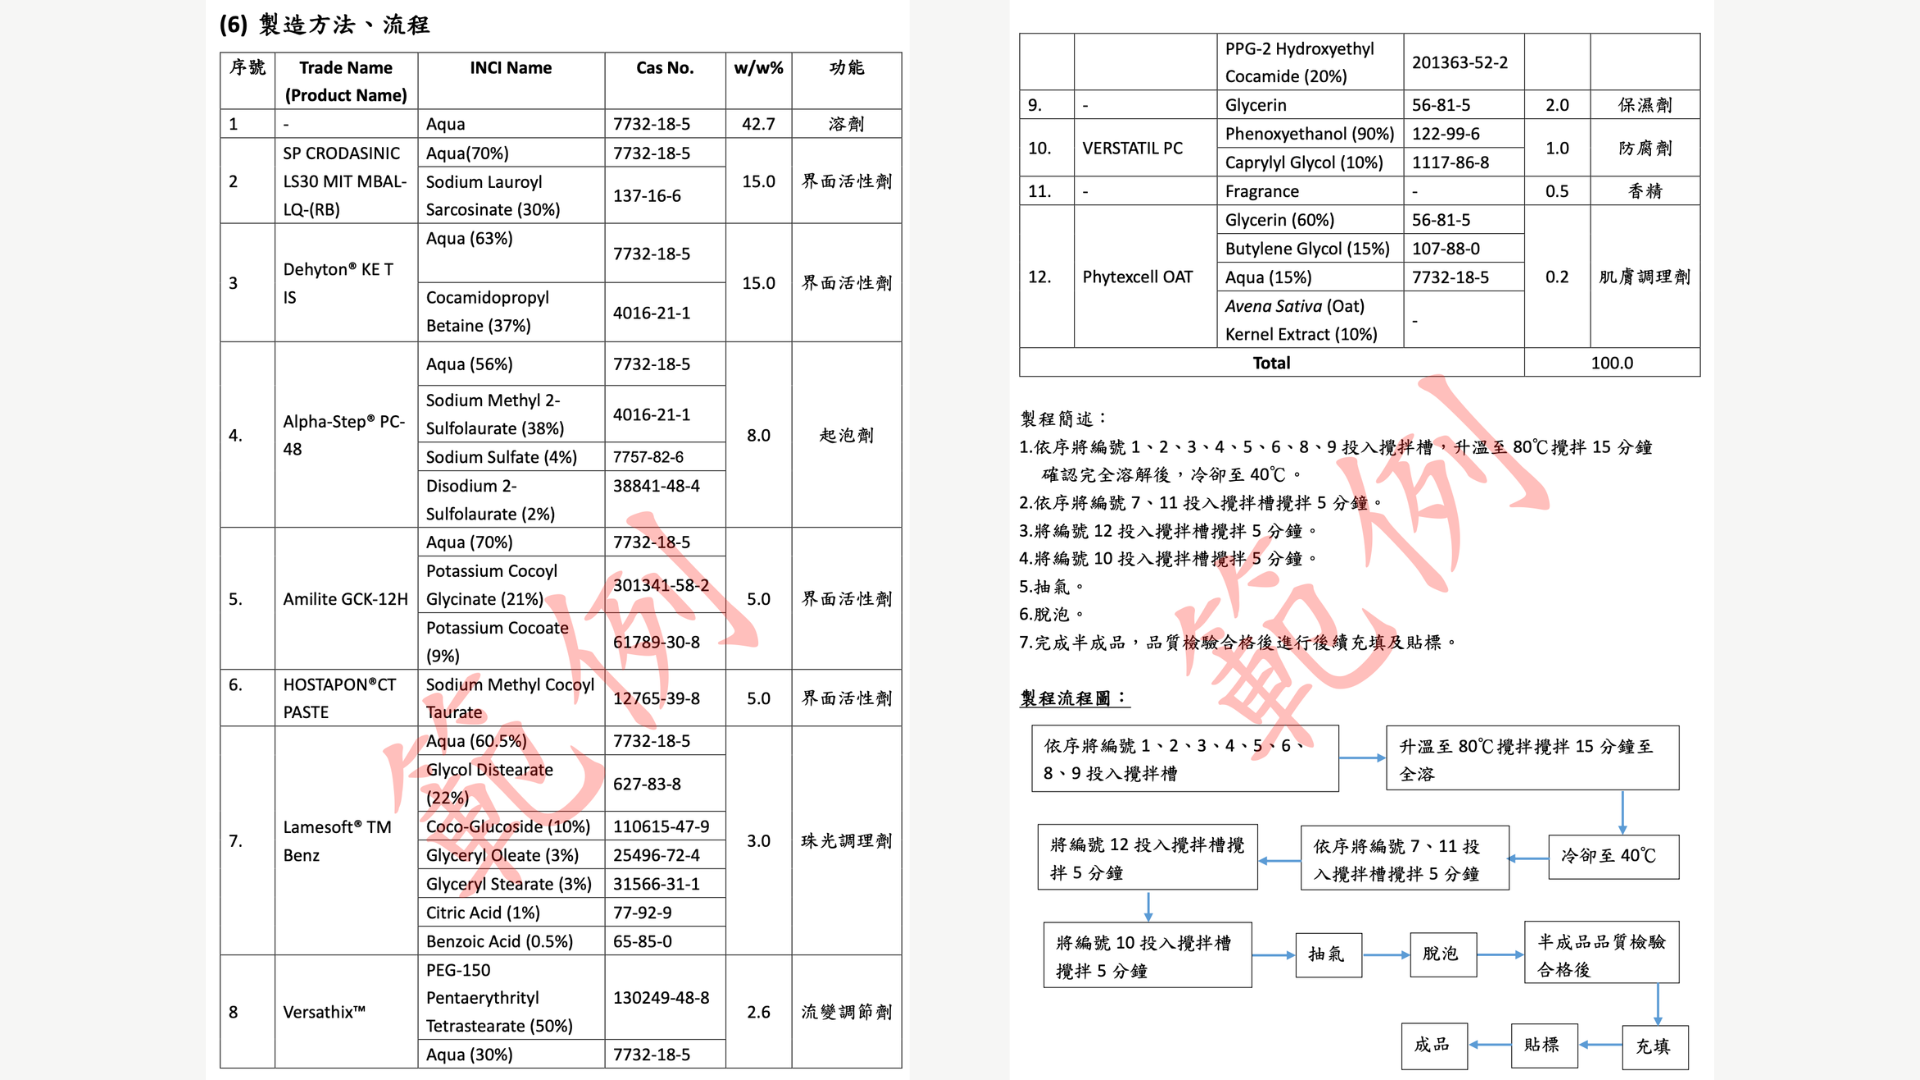Select 'Butylene Glycol (15%)' cell
The width and height of the screenshot is (1920, 1080).
tap(1310, 249)
